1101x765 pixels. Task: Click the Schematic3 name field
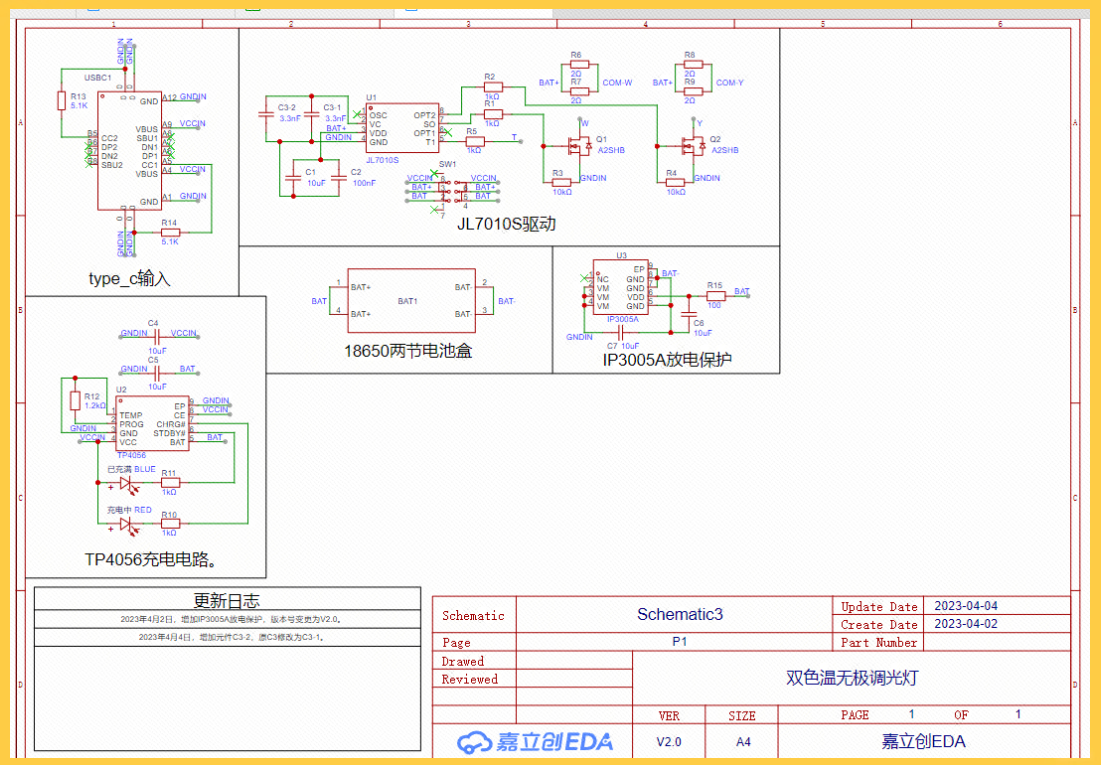click(679, 615)
